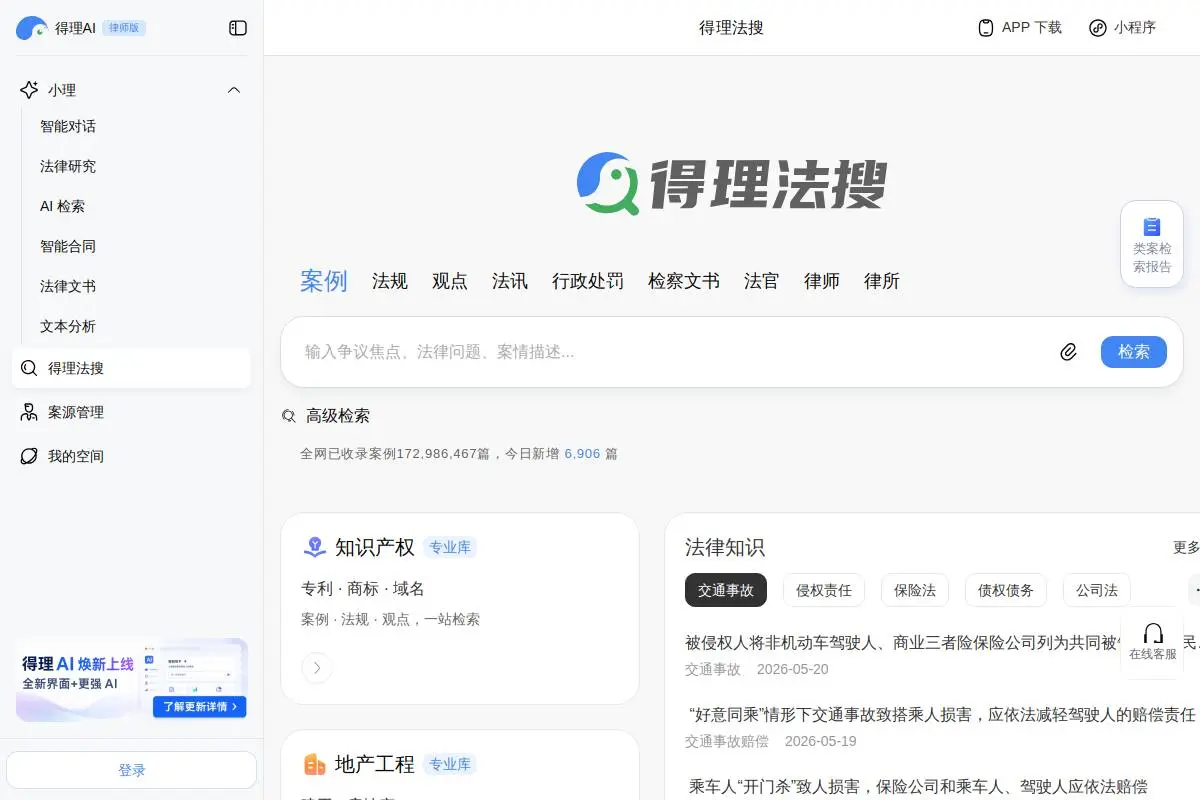
Task: Select the 观点 search tab
Action: point(450,281)
